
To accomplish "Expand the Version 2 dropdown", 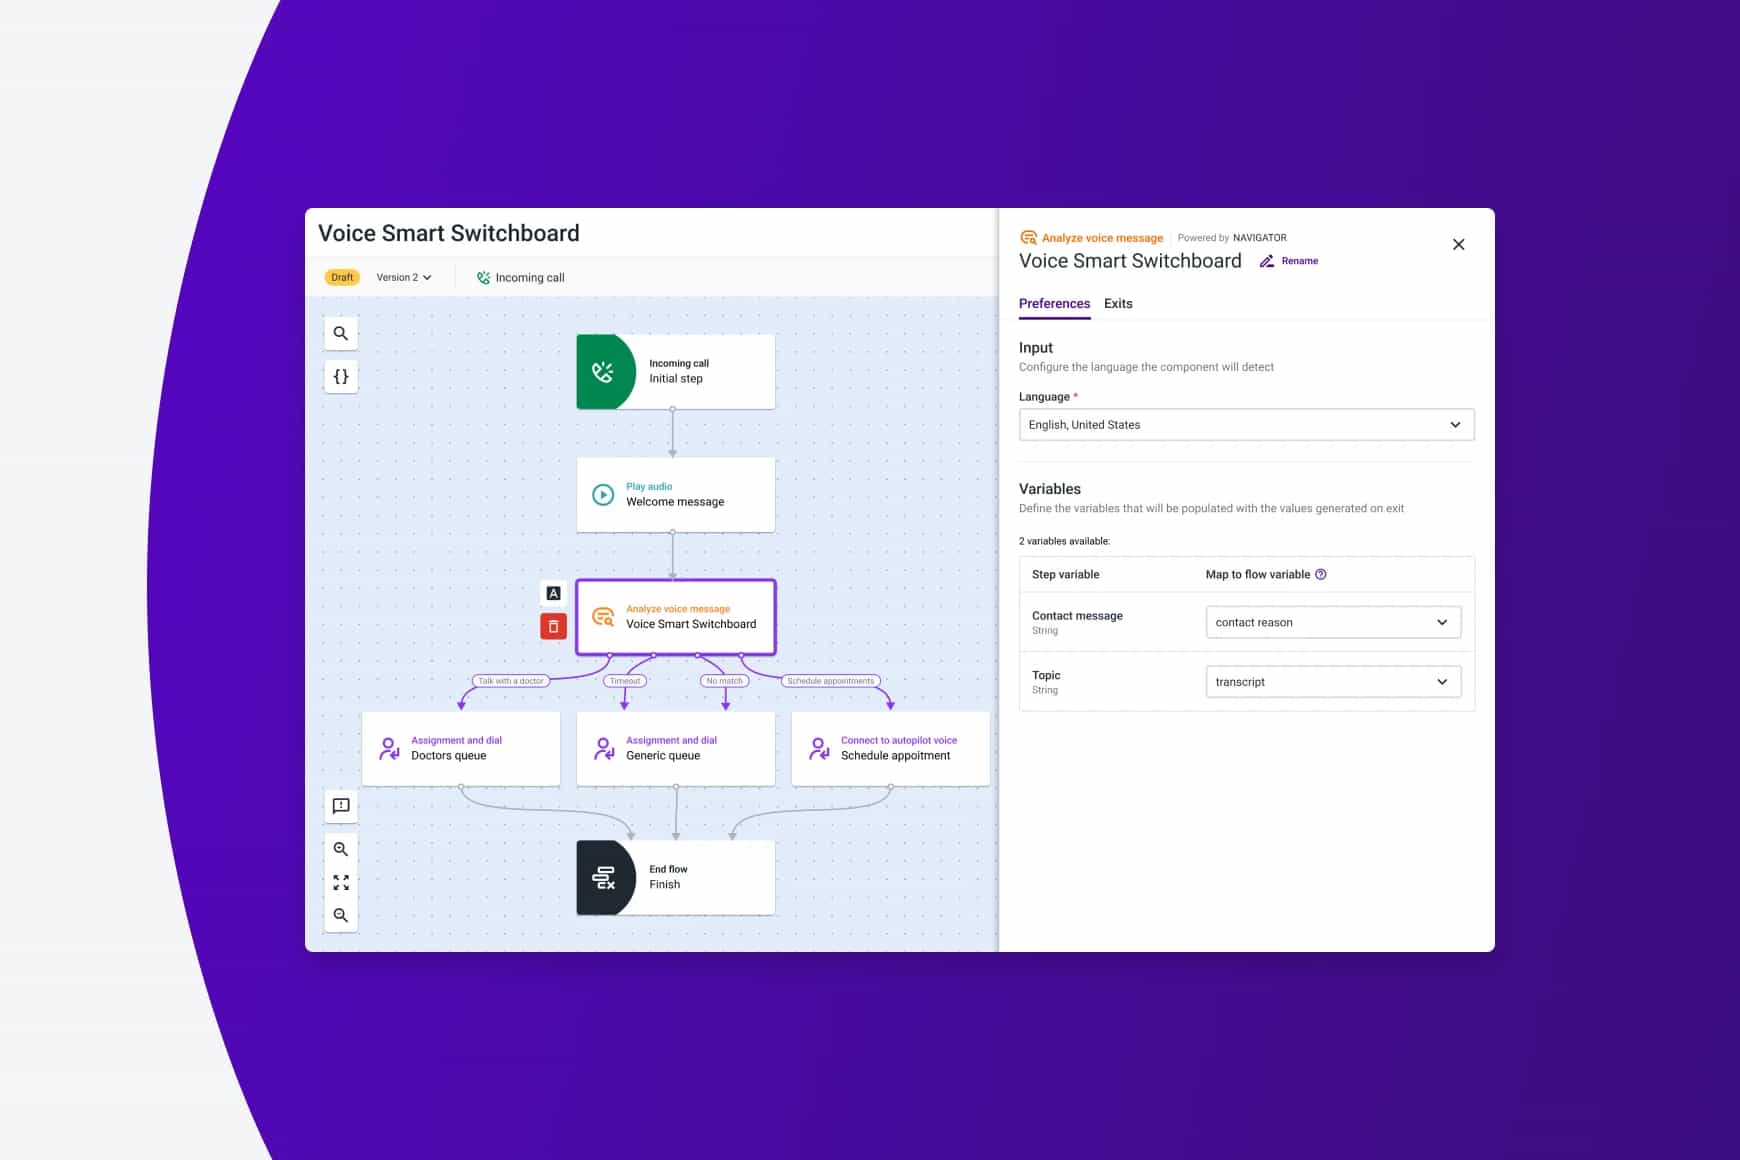I will click(403, 277).
